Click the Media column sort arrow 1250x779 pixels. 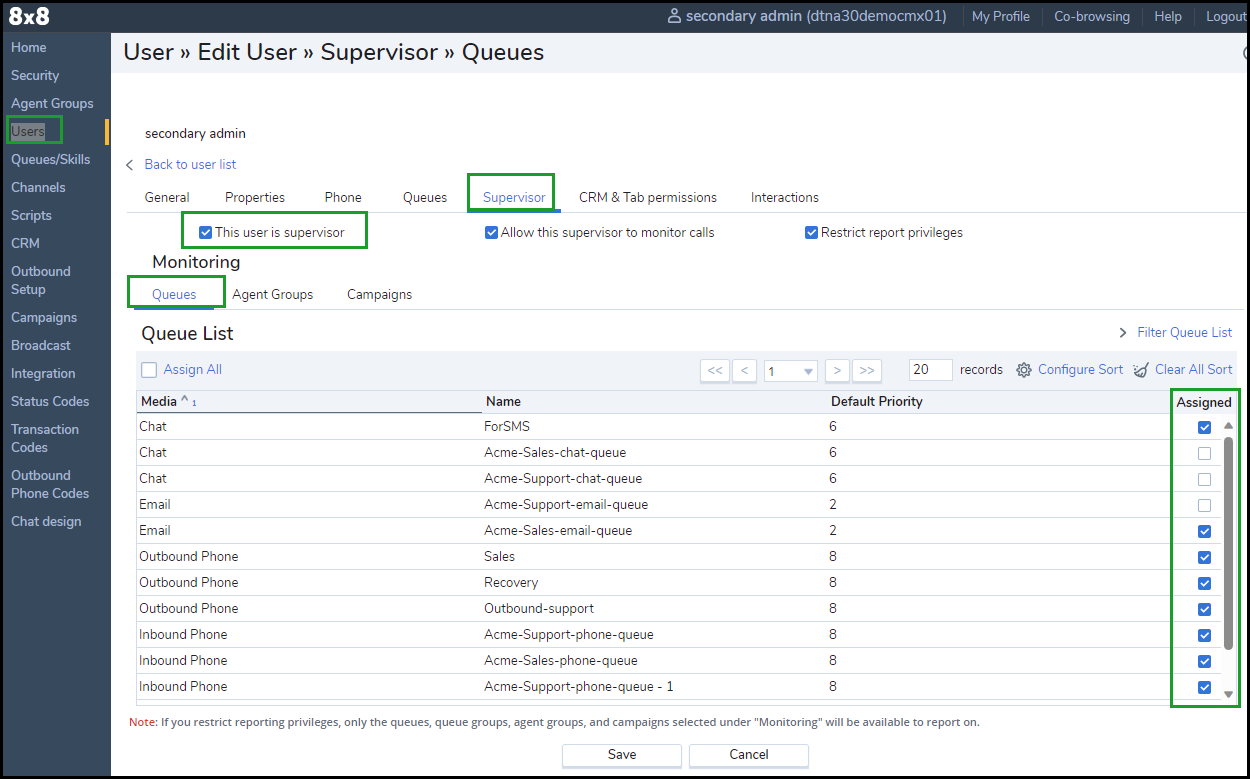click(185, 401)
